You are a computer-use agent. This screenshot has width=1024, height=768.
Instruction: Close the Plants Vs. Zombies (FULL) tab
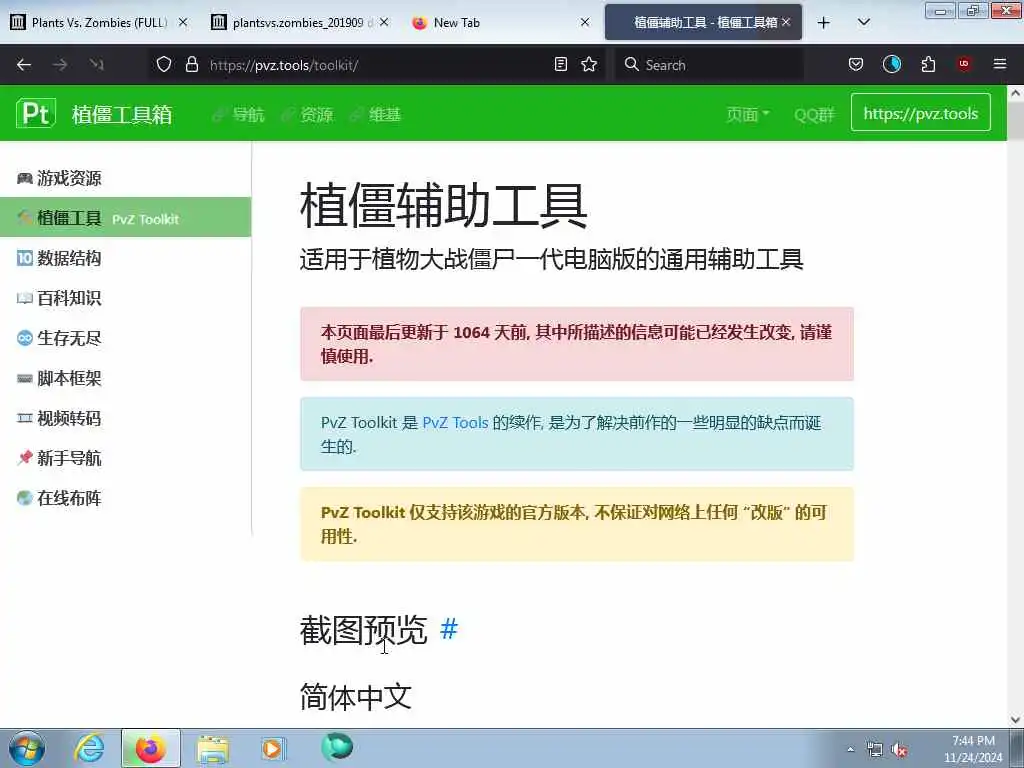tap(184, 23)
